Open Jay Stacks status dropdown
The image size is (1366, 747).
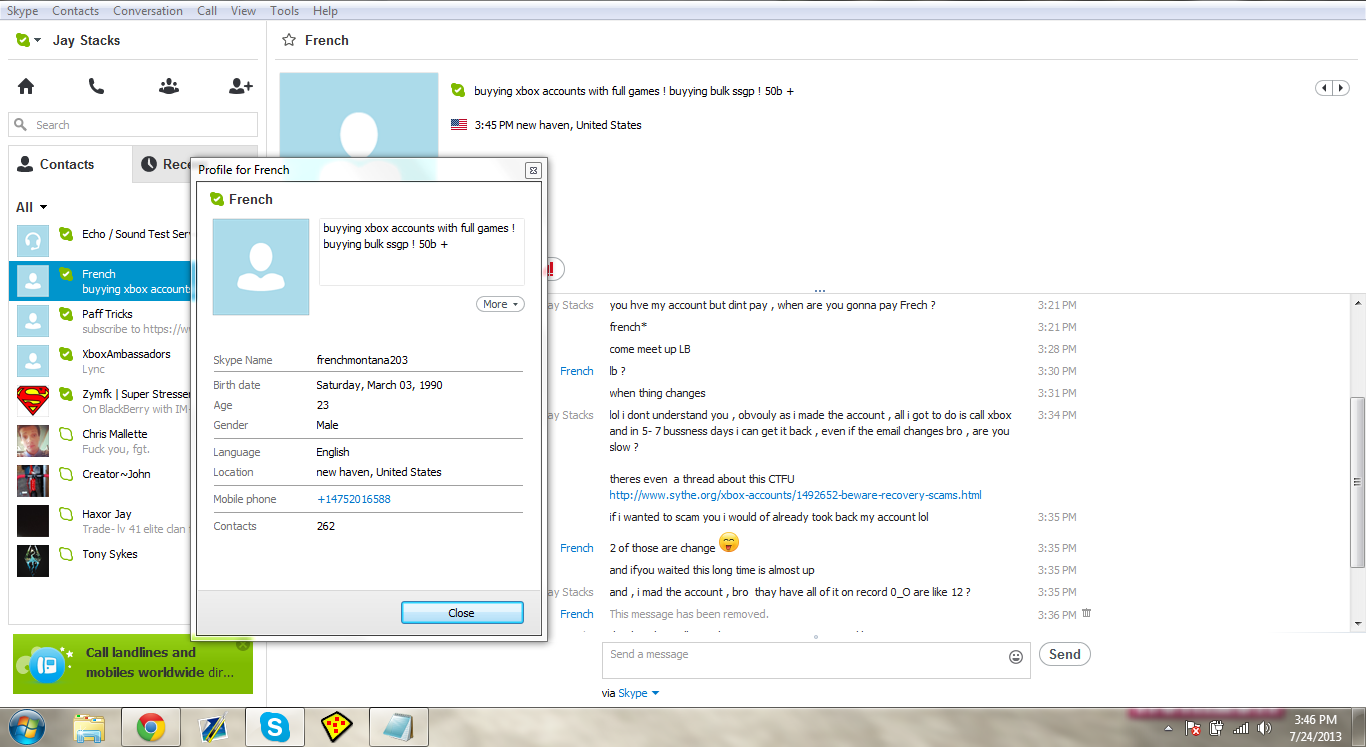coord(37,41)
